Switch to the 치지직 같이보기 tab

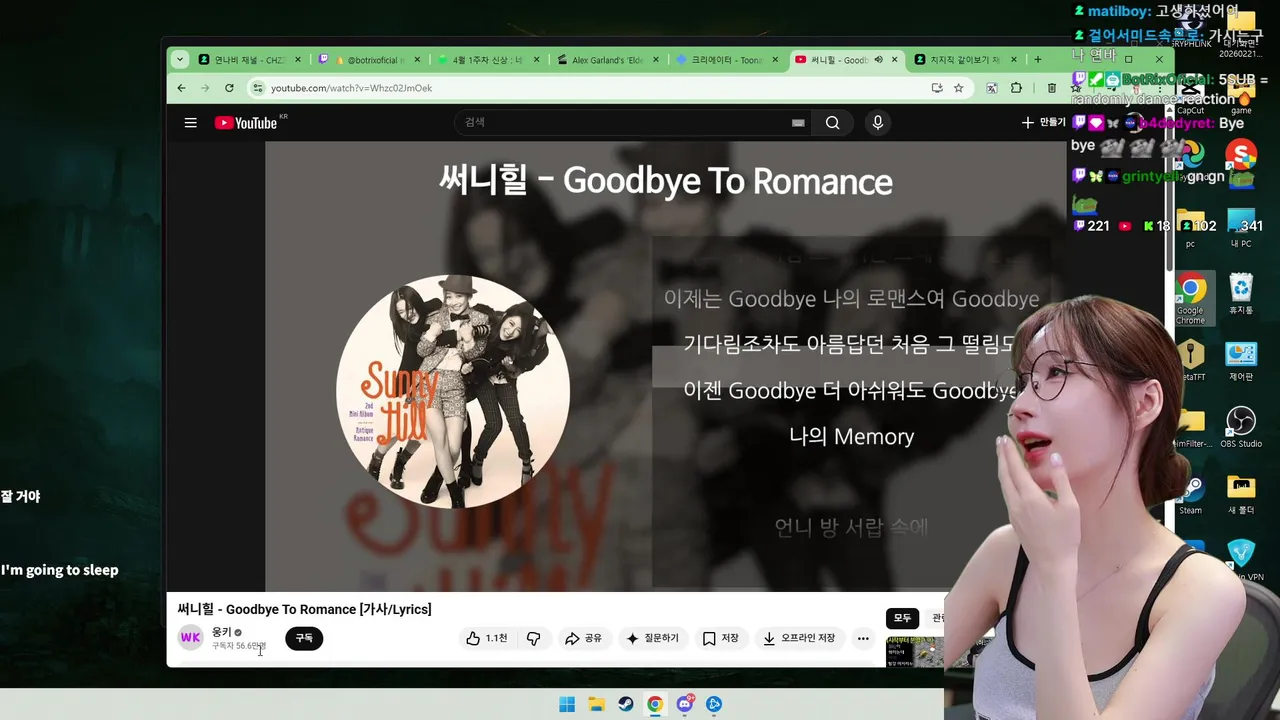pyautogui.click(x=966, y=60)
